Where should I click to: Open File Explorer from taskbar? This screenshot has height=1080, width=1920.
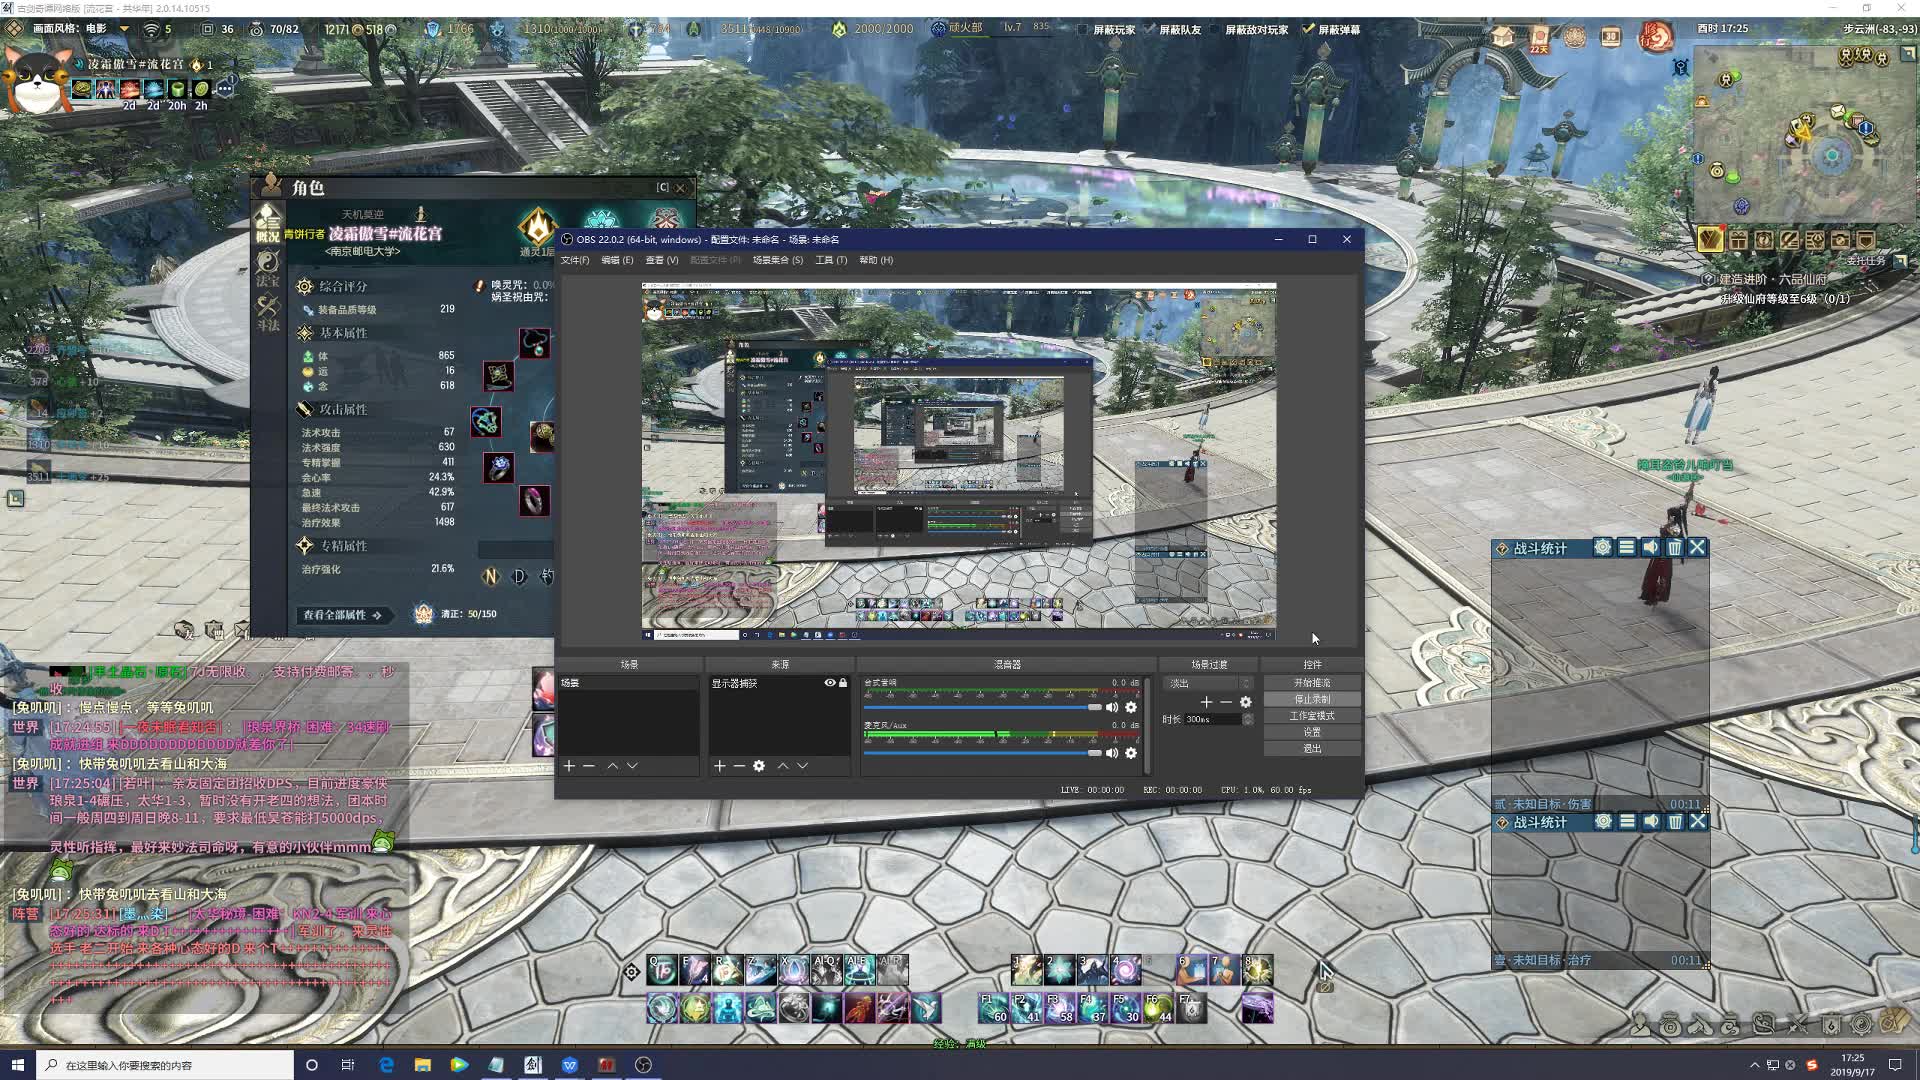click(x=423, y=1065)
